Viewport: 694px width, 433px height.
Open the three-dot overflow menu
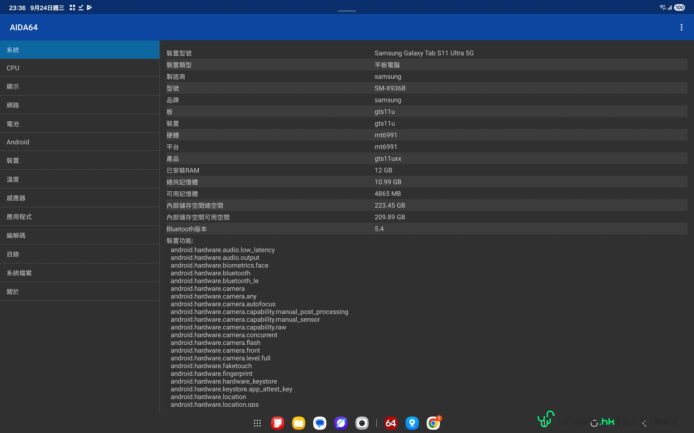(x=681, y=27)
